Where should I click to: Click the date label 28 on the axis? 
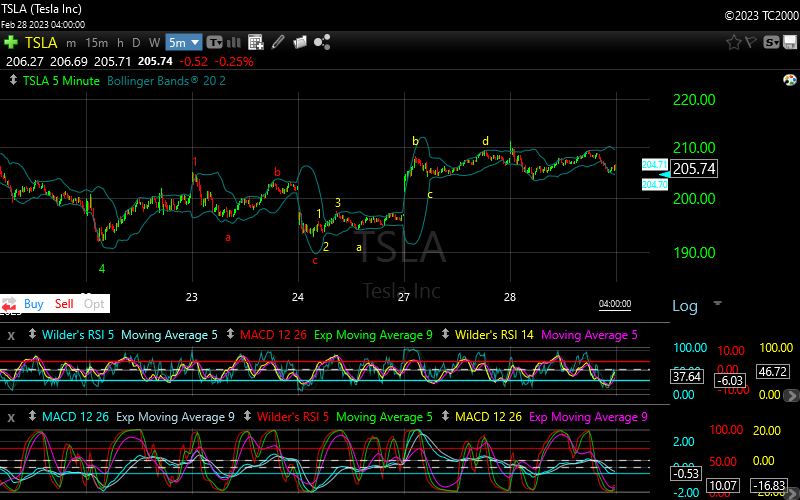click(510, 297)
